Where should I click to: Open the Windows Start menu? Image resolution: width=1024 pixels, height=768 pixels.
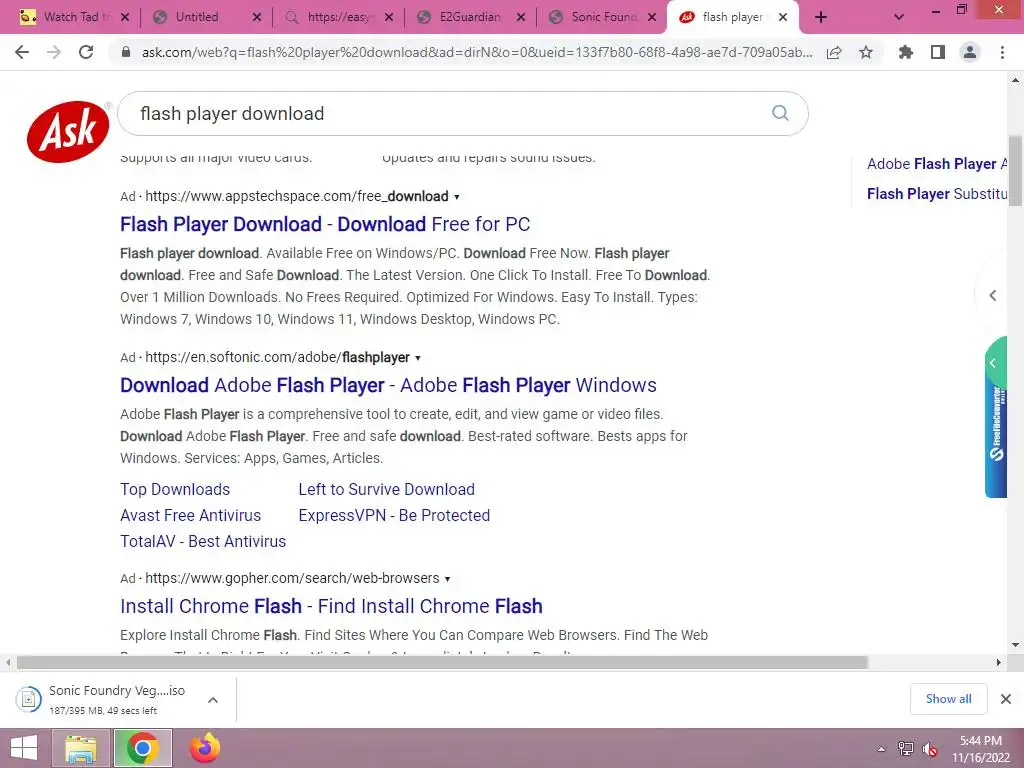[x=24, y=748]
